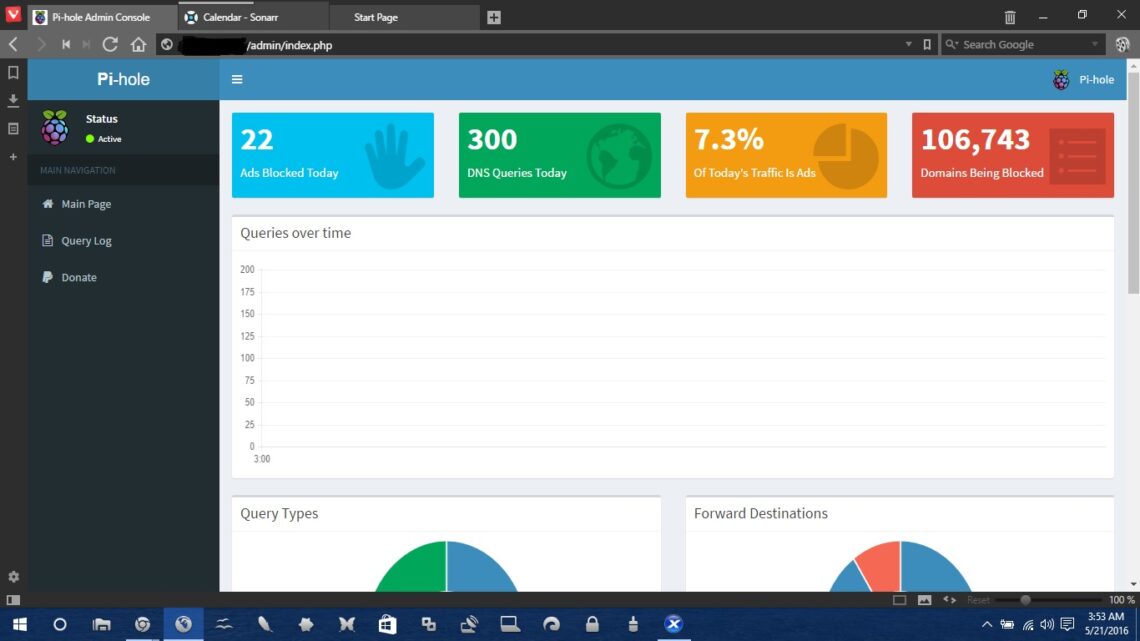
Task: Open the Notes panel icon
Action: click(x=13, y=129)
